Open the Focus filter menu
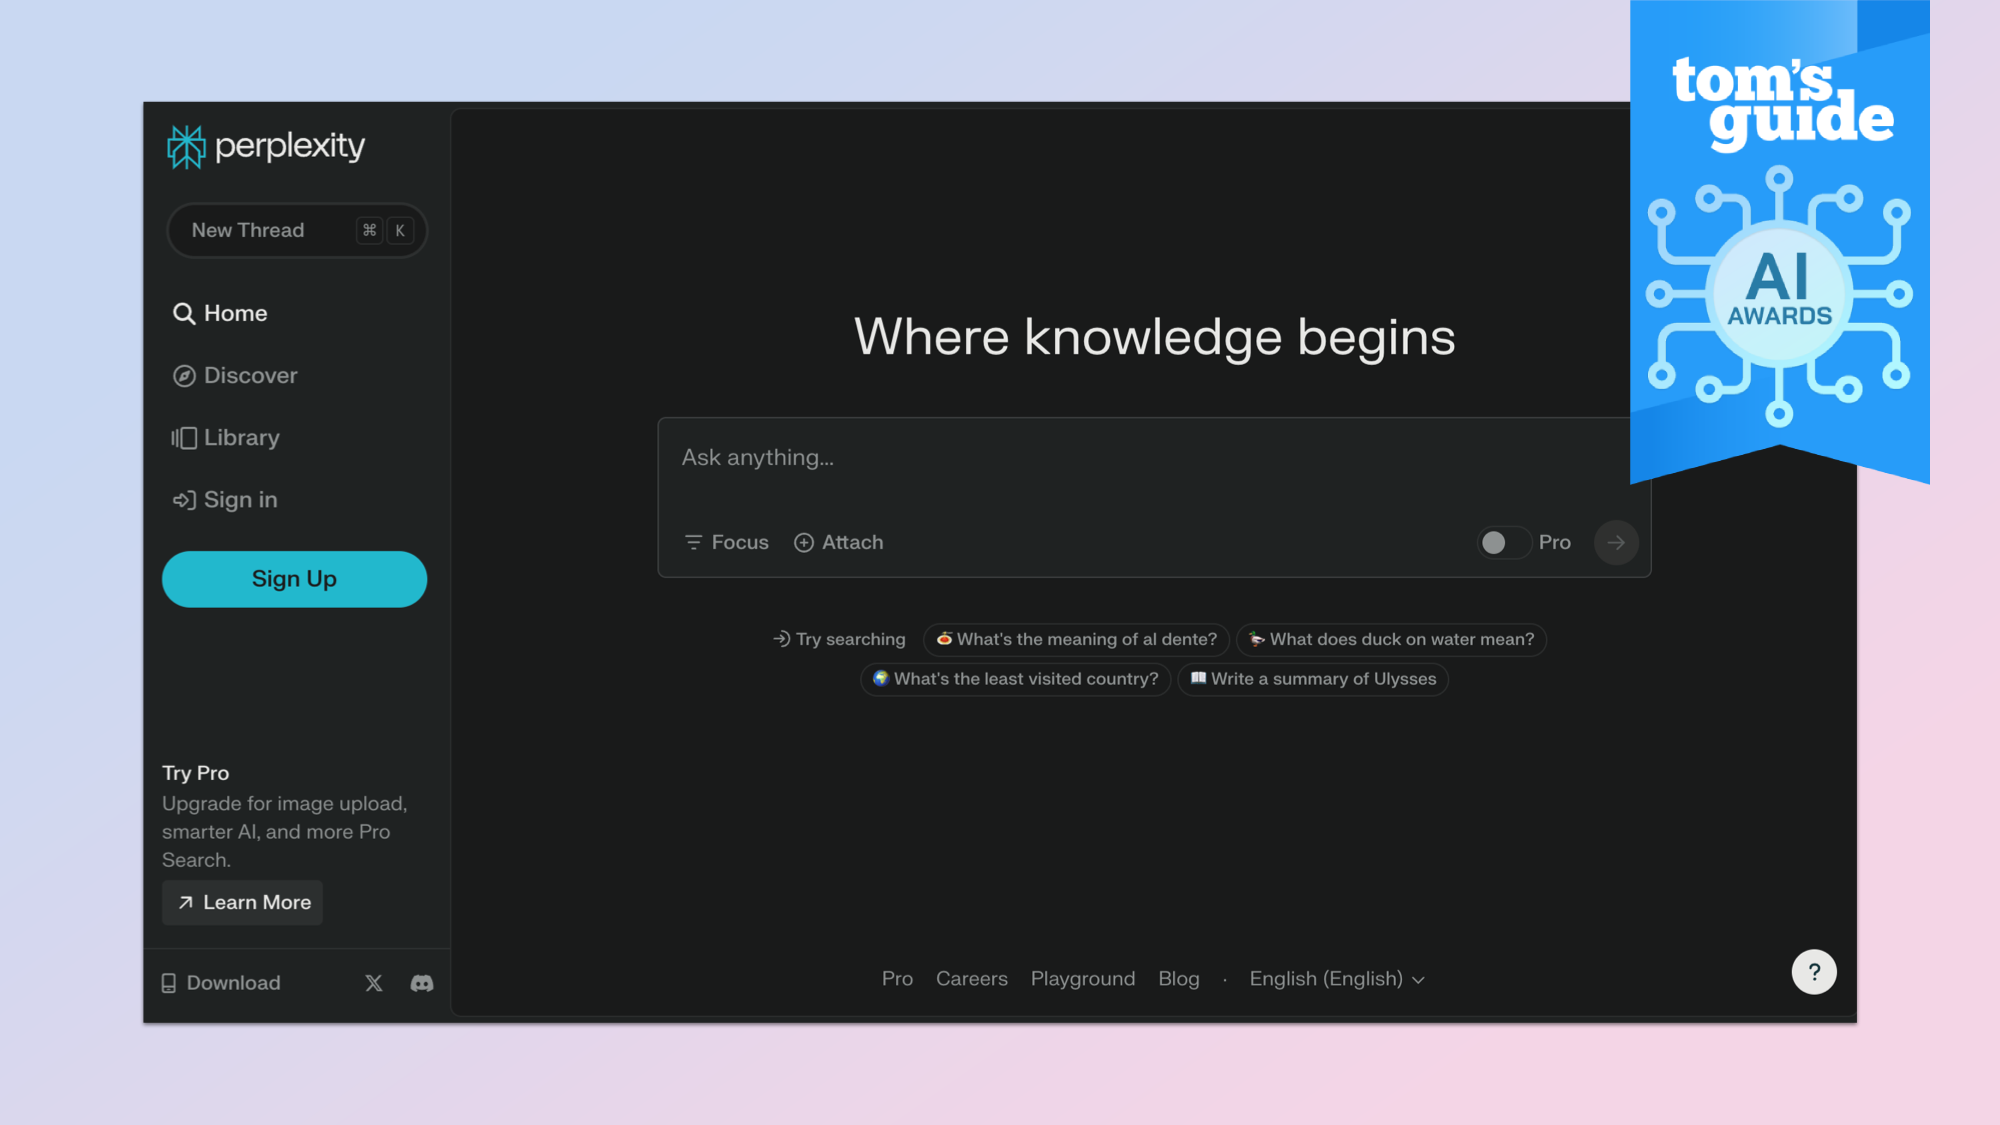The image size is (2000, 1125). pyautogui.click(x=727, y=542)
